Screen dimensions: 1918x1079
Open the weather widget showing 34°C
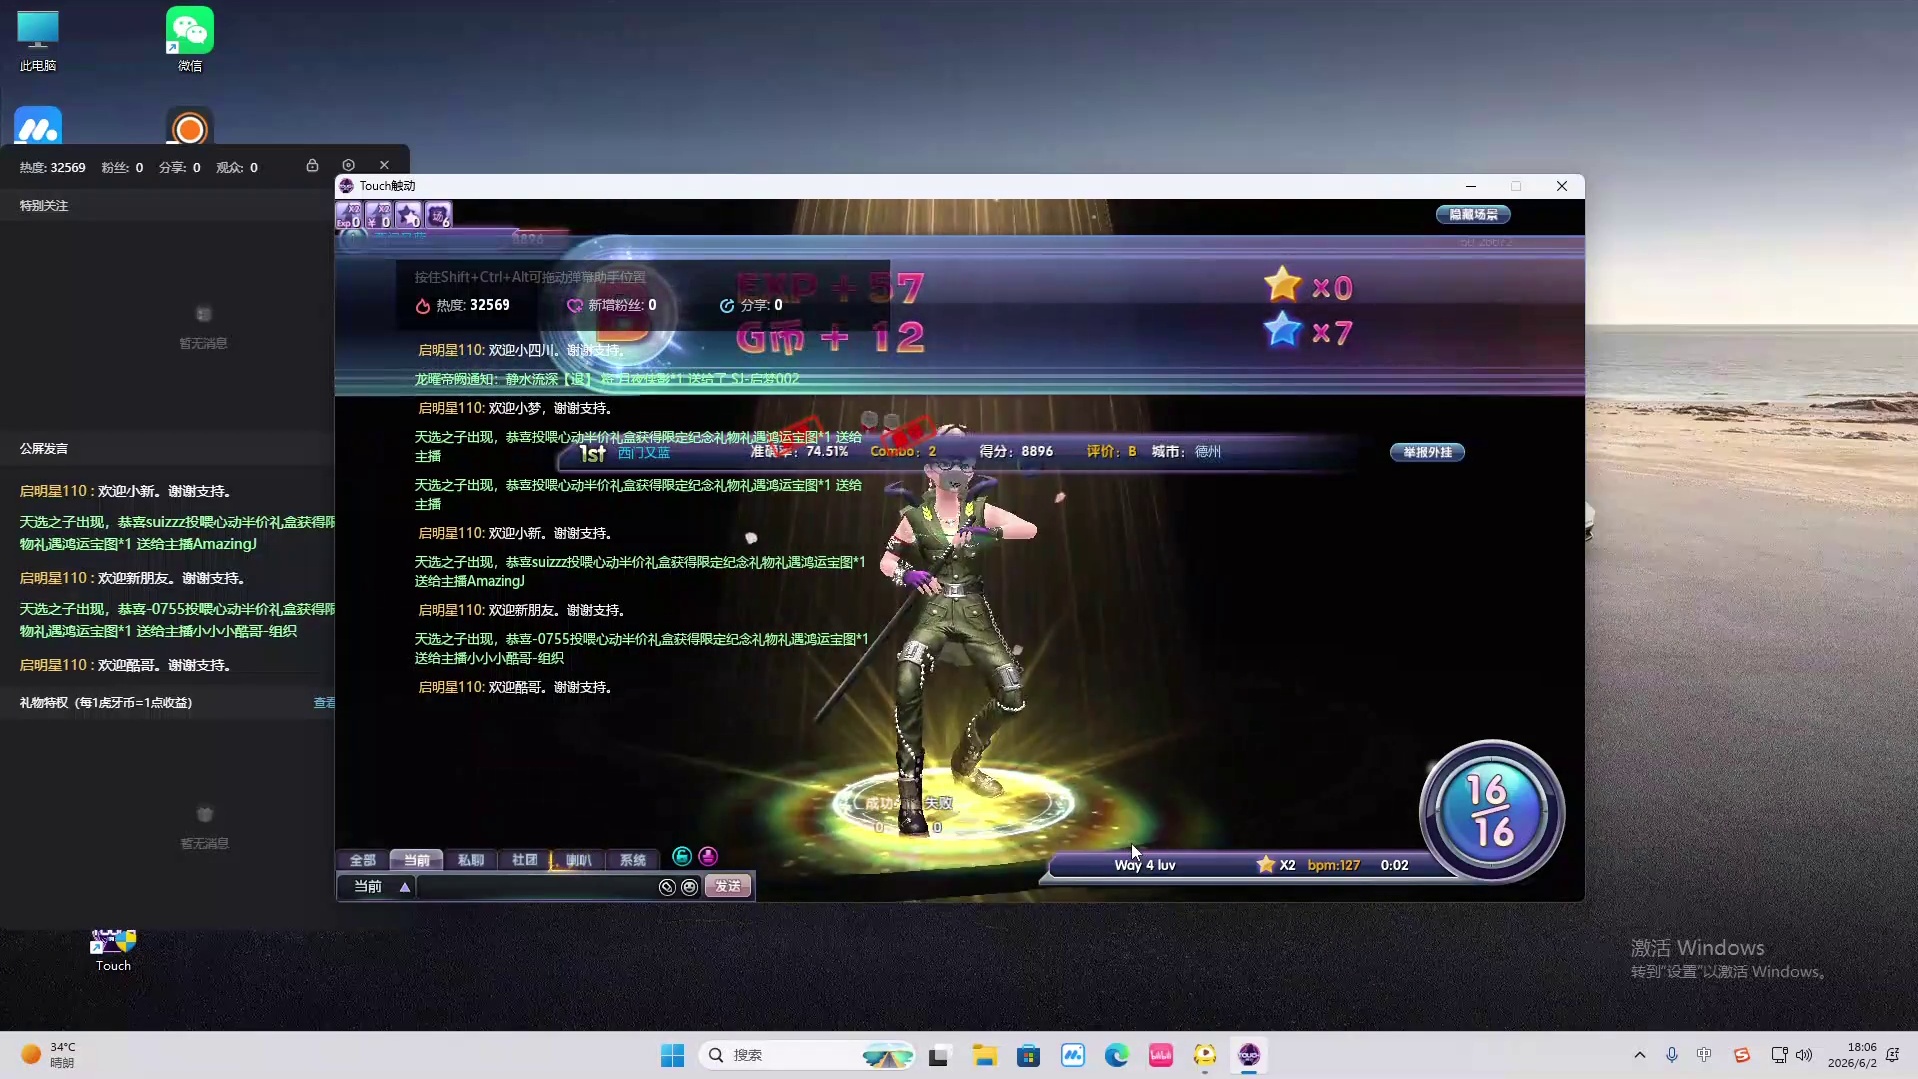tap(48, 1055)
